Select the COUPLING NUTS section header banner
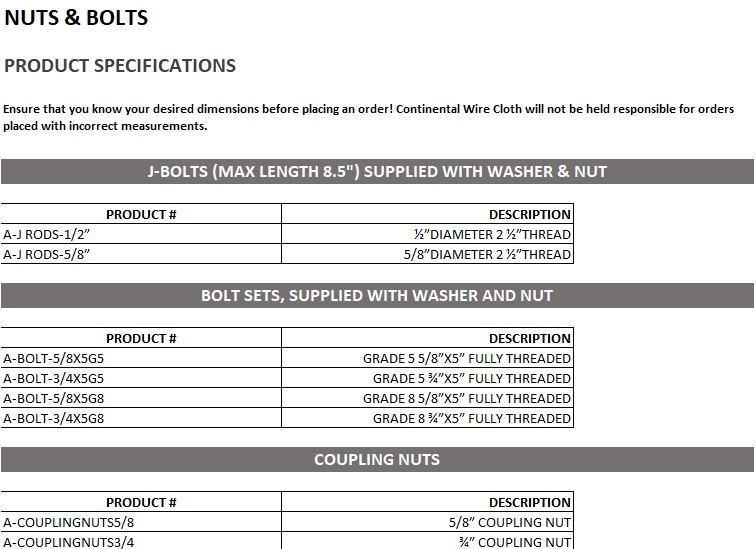 click(377, 459)
